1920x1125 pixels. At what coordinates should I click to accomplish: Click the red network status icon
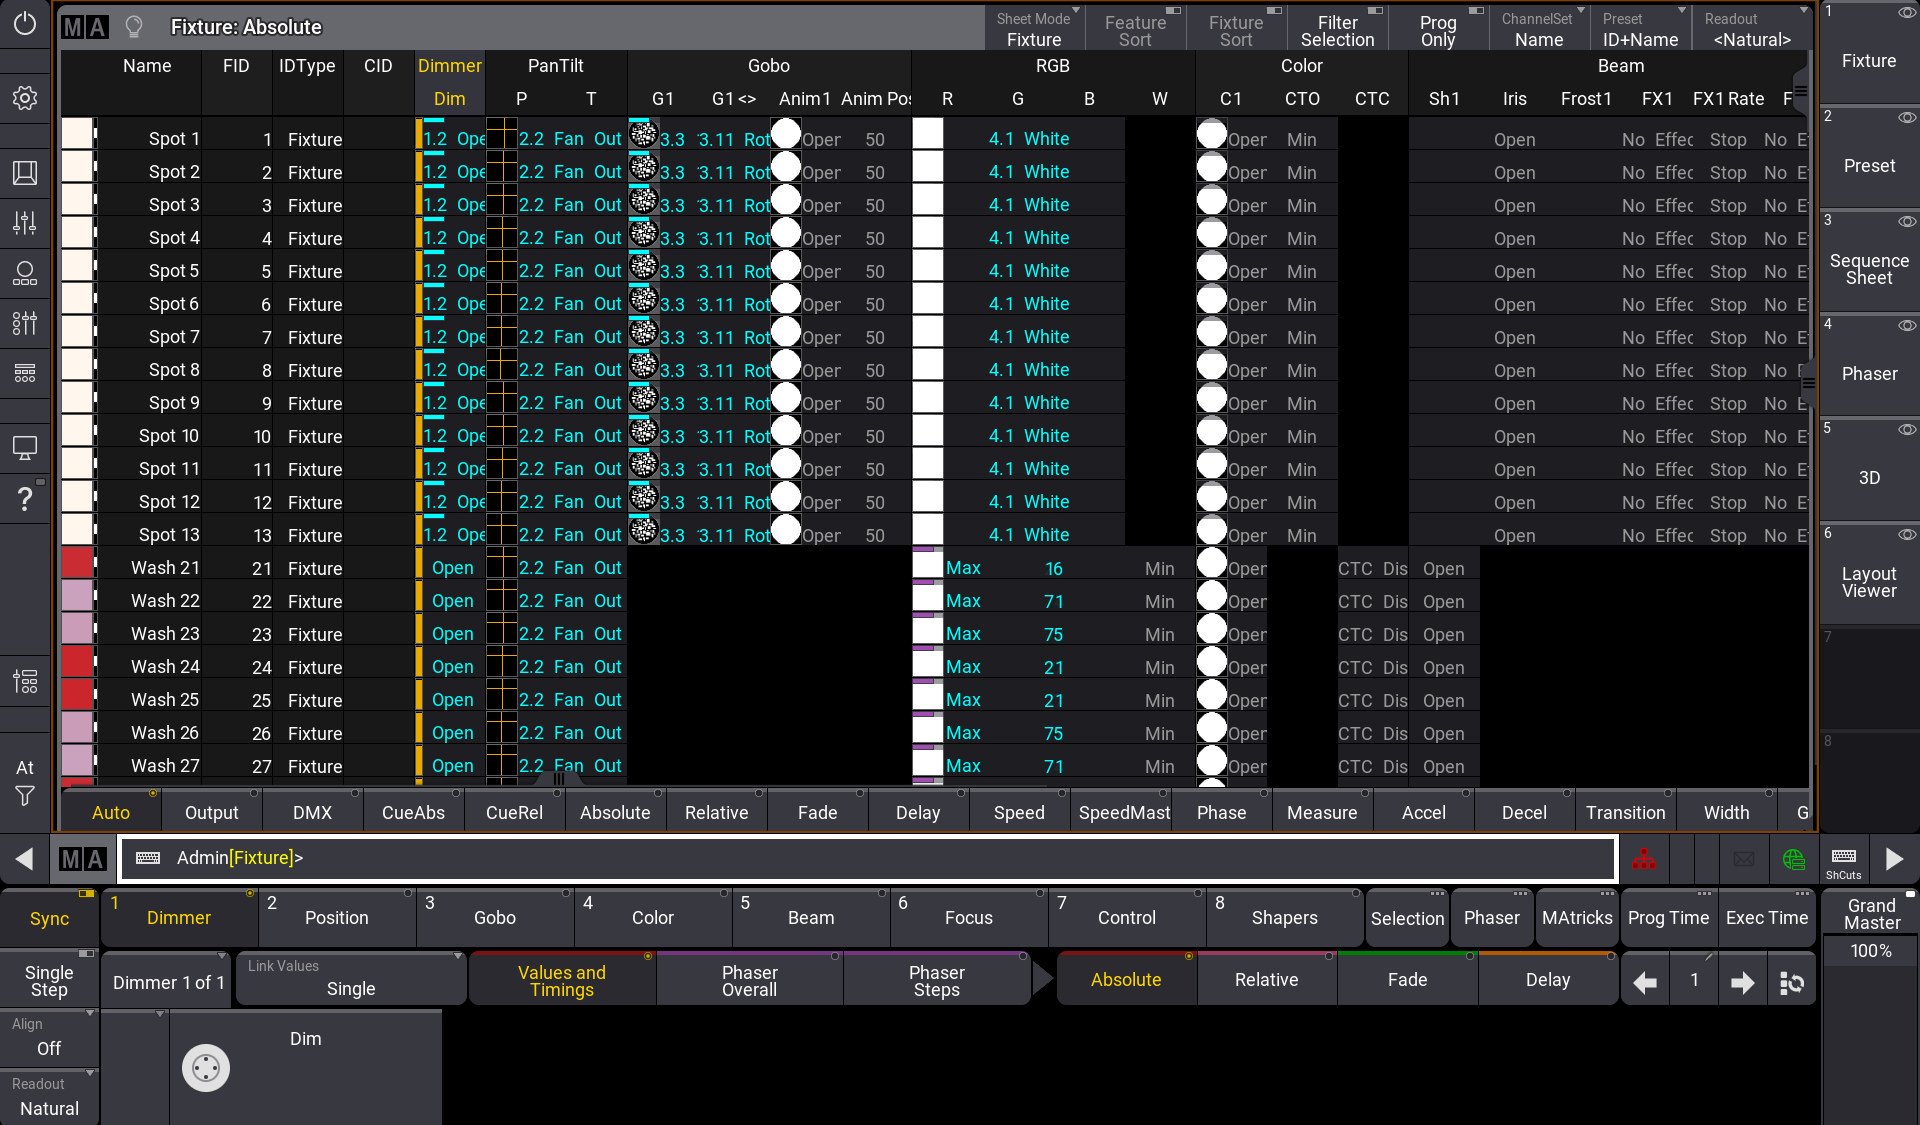point(1644,859)
